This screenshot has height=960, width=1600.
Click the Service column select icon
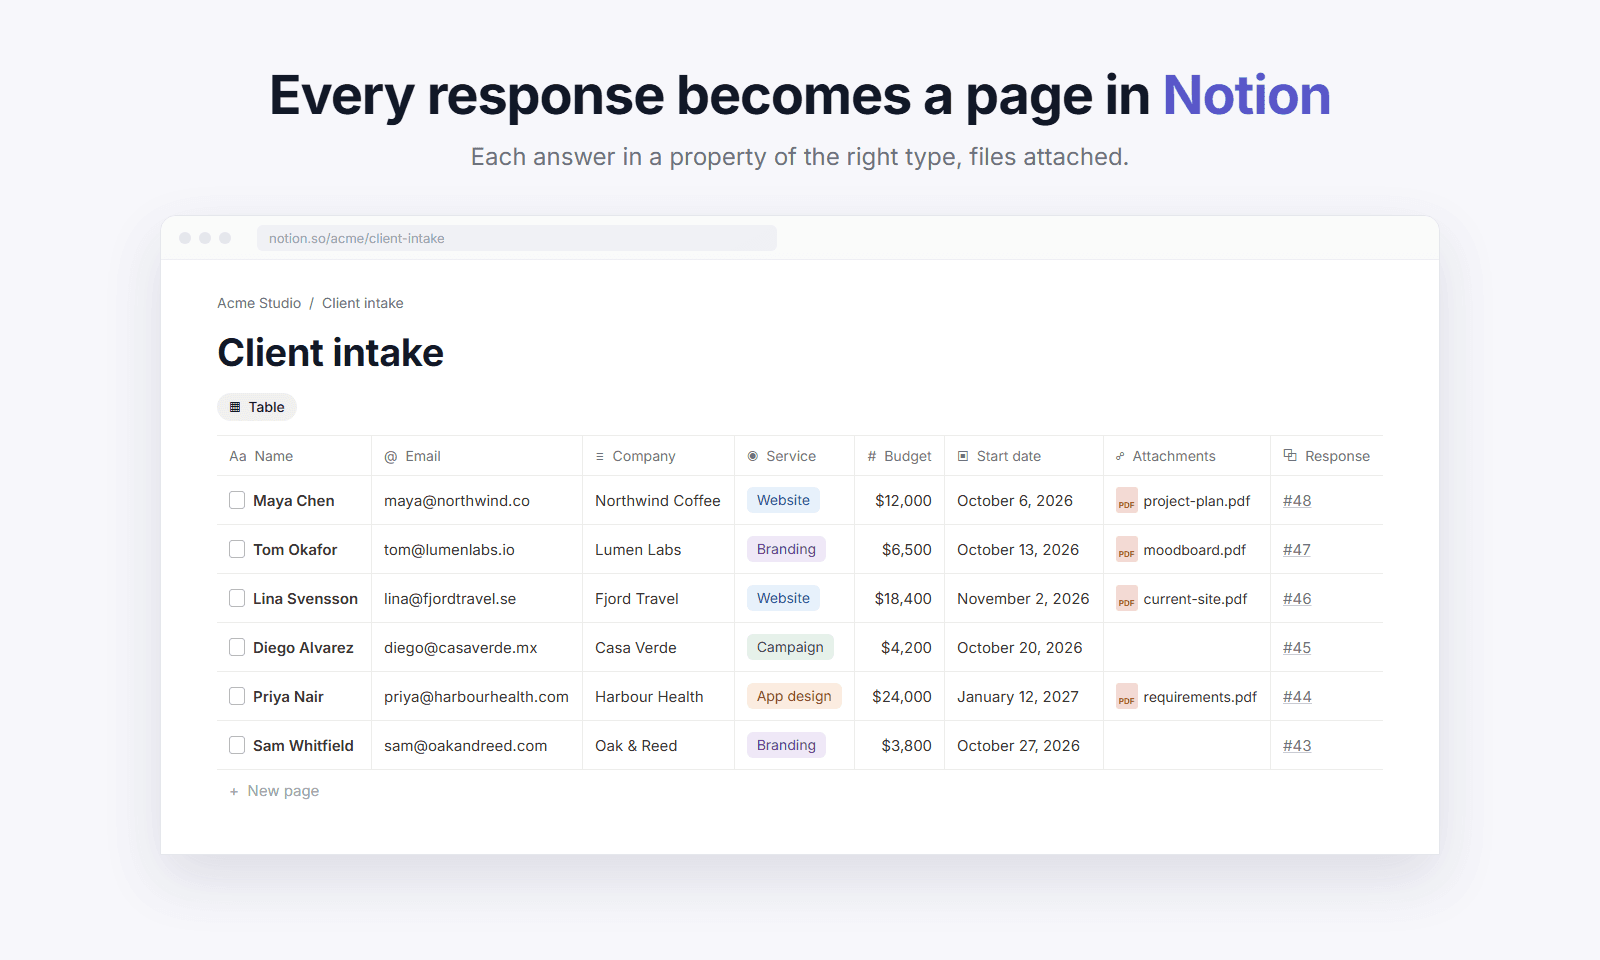[753, 456]
